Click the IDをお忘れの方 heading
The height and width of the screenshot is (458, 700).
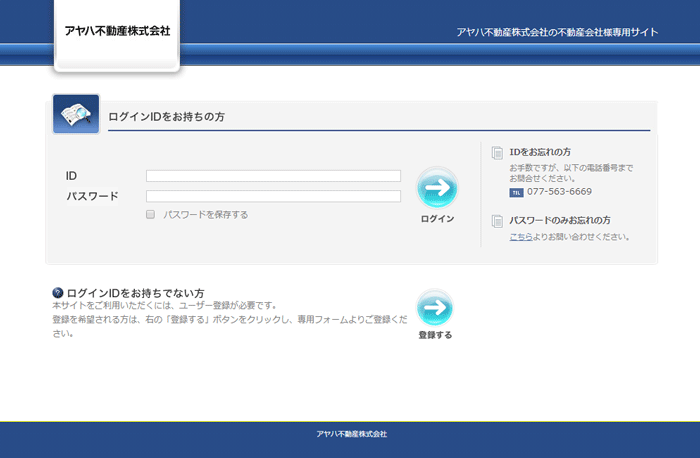pos(540,152)
